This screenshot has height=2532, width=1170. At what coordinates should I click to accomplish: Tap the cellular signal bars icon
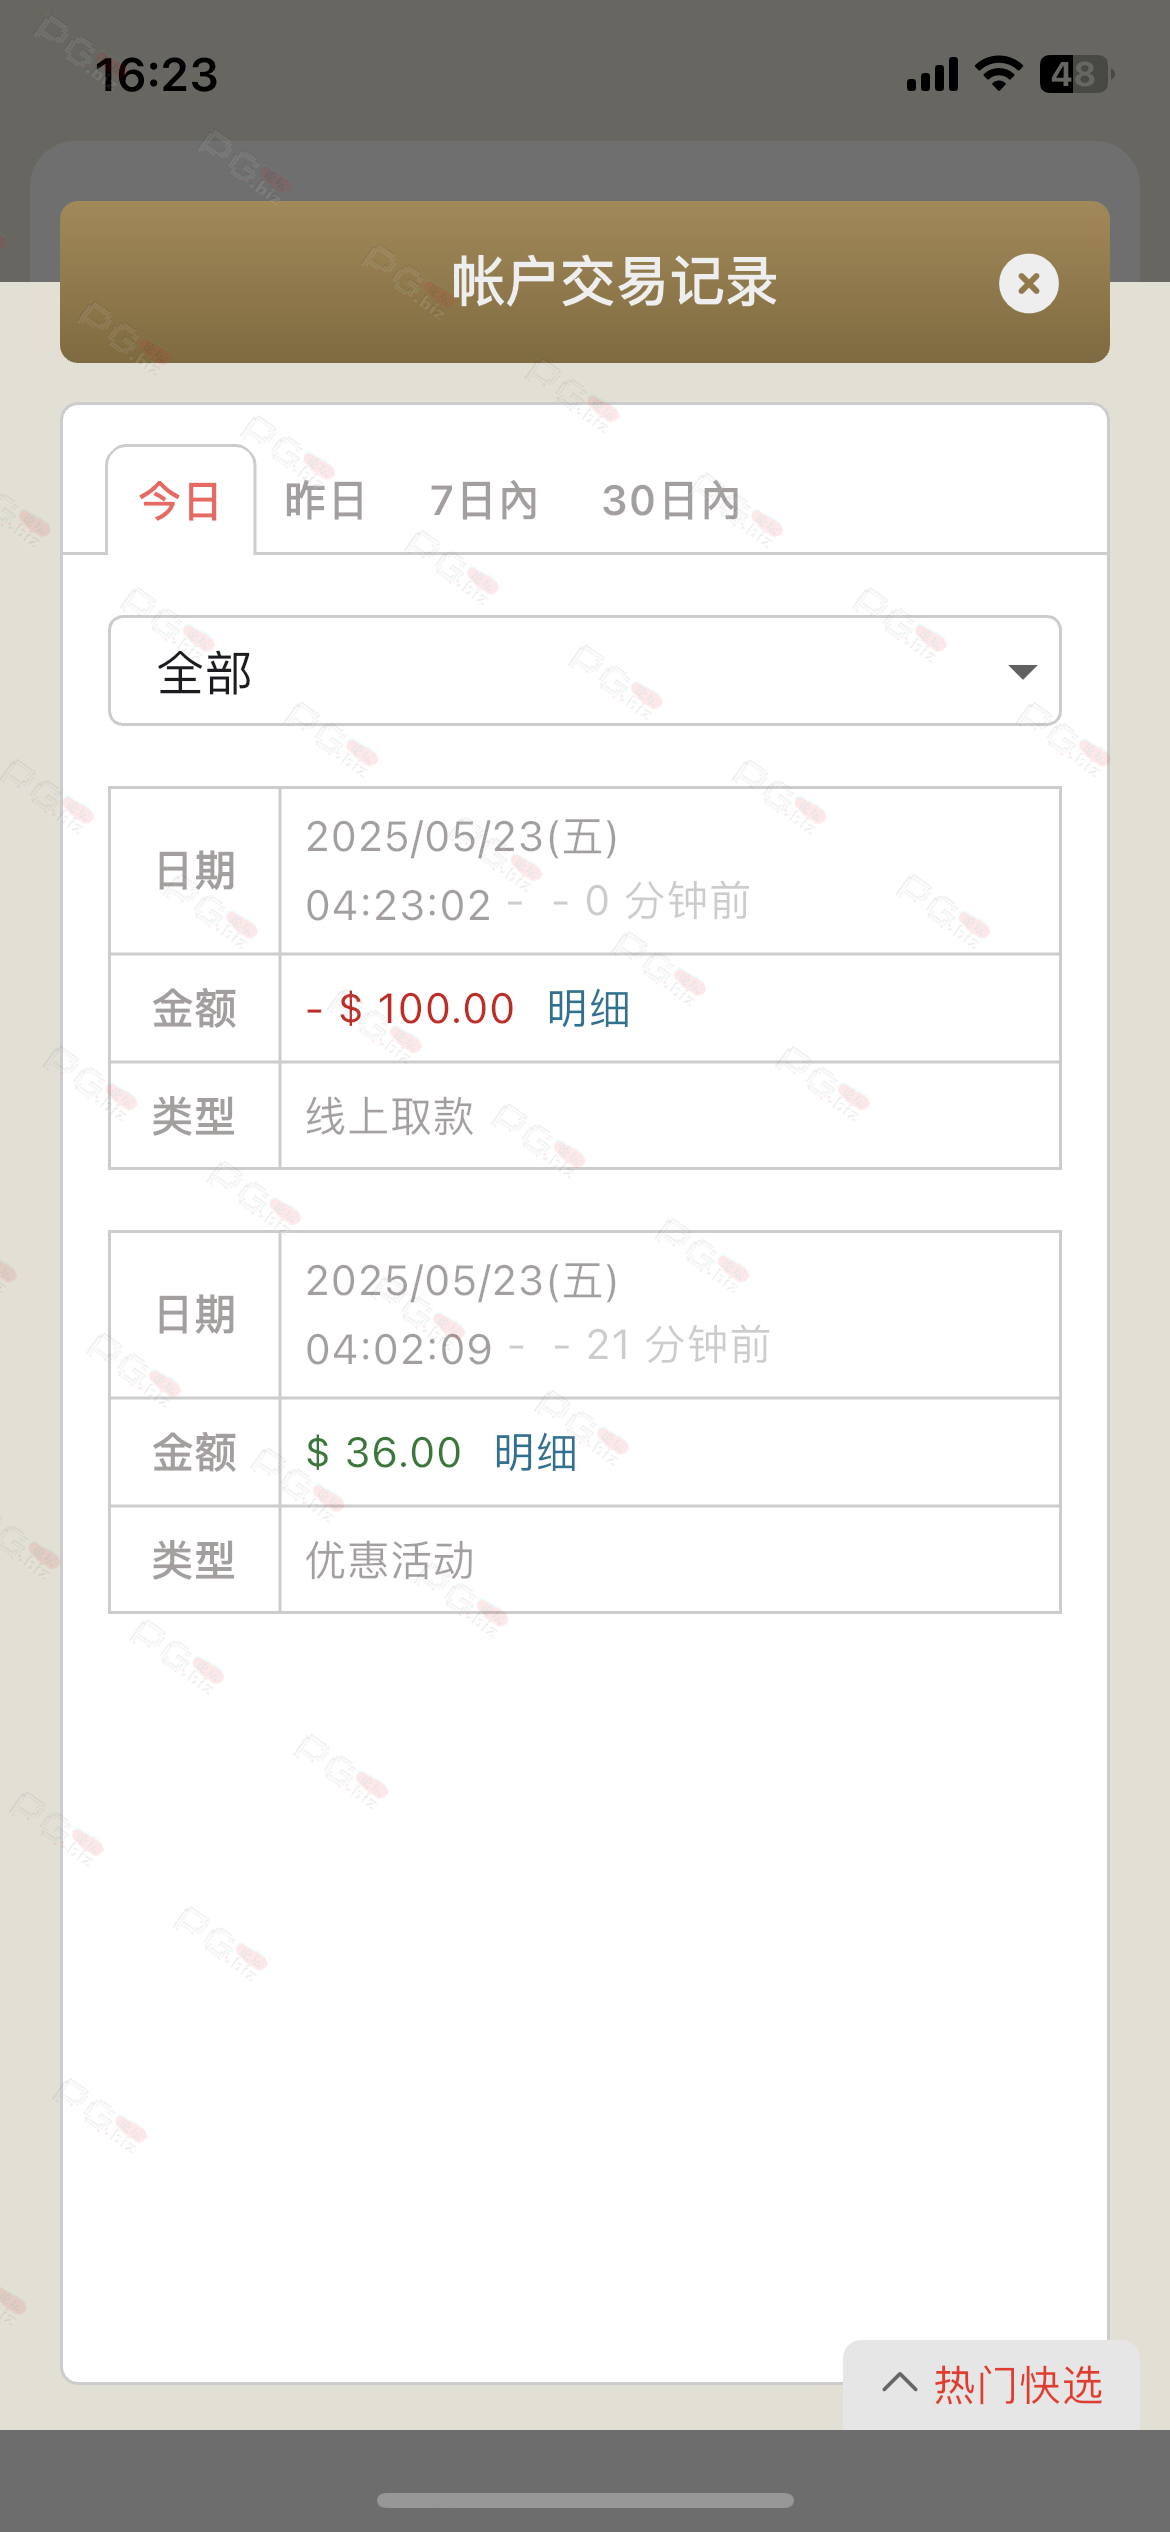[x=932, y=74]
